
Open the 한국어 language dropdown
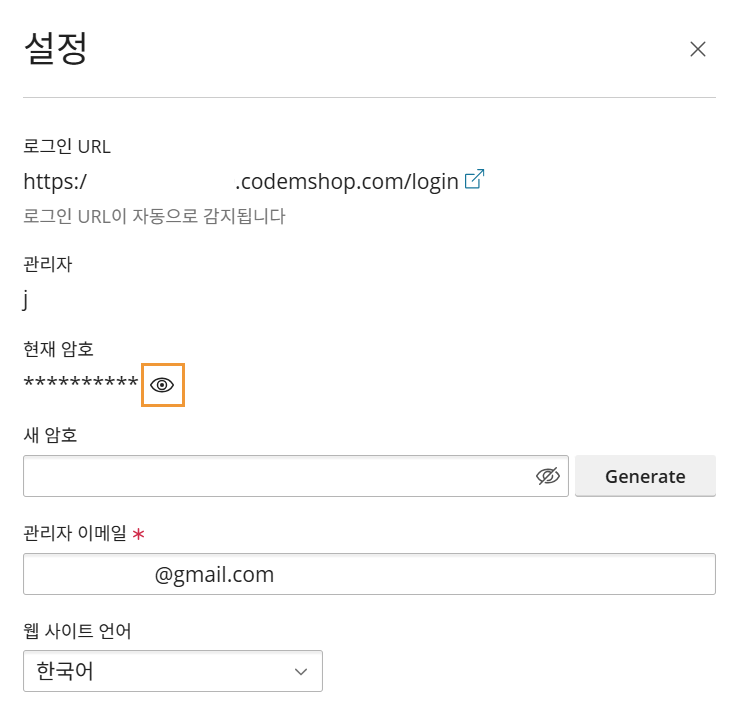tap(172, 671)
